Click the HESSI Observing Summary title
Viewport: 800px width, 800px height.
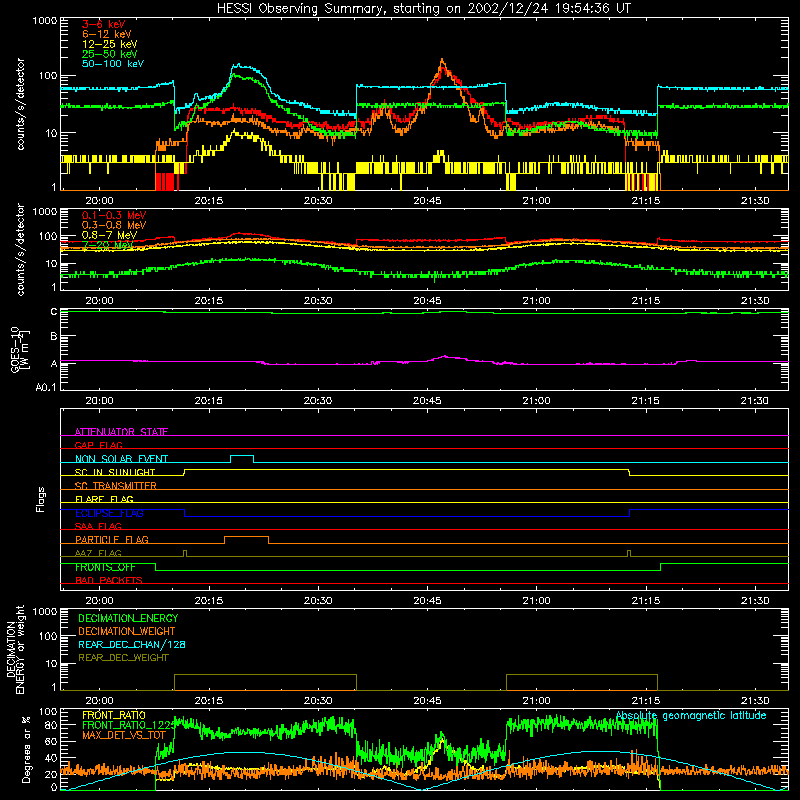[x=424, y=9]
